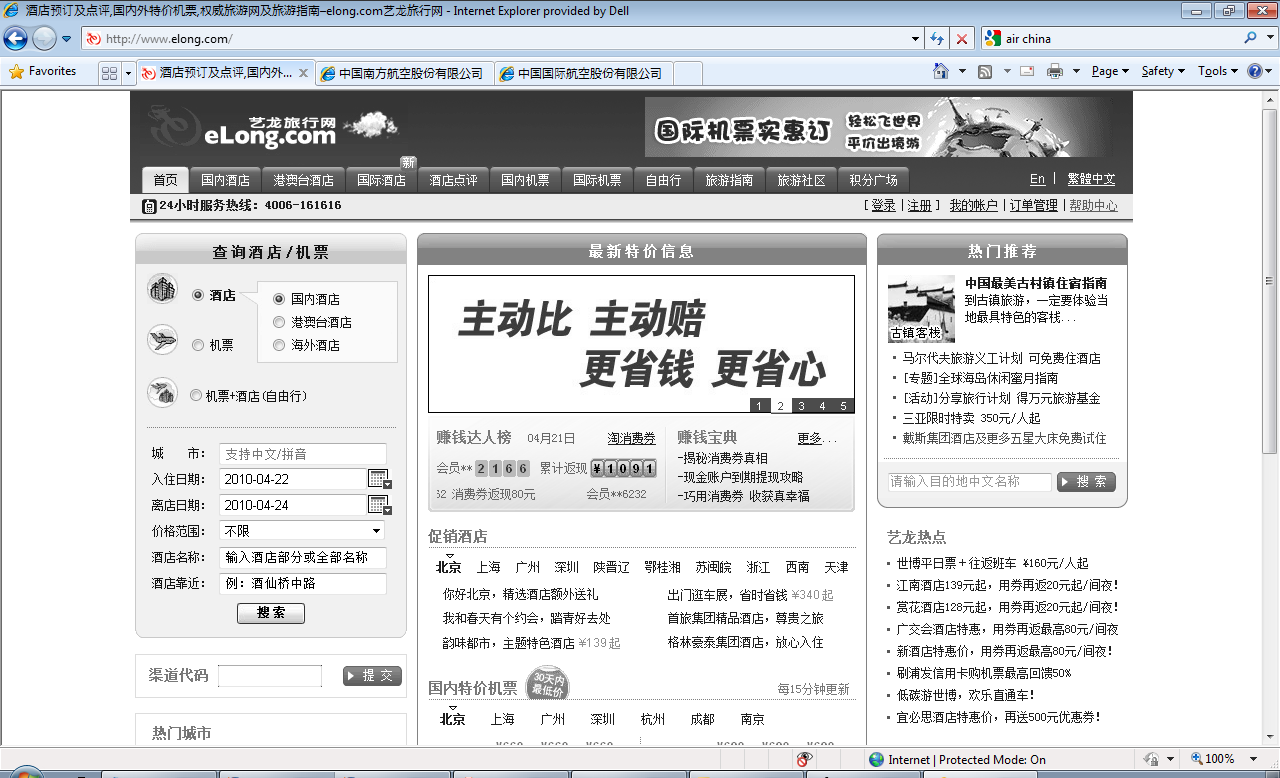The height and width of the screenshot is (778, 1280).
Task: Click the 订单管理 link
Action: pyautogui.click(x=1033, y=205)
